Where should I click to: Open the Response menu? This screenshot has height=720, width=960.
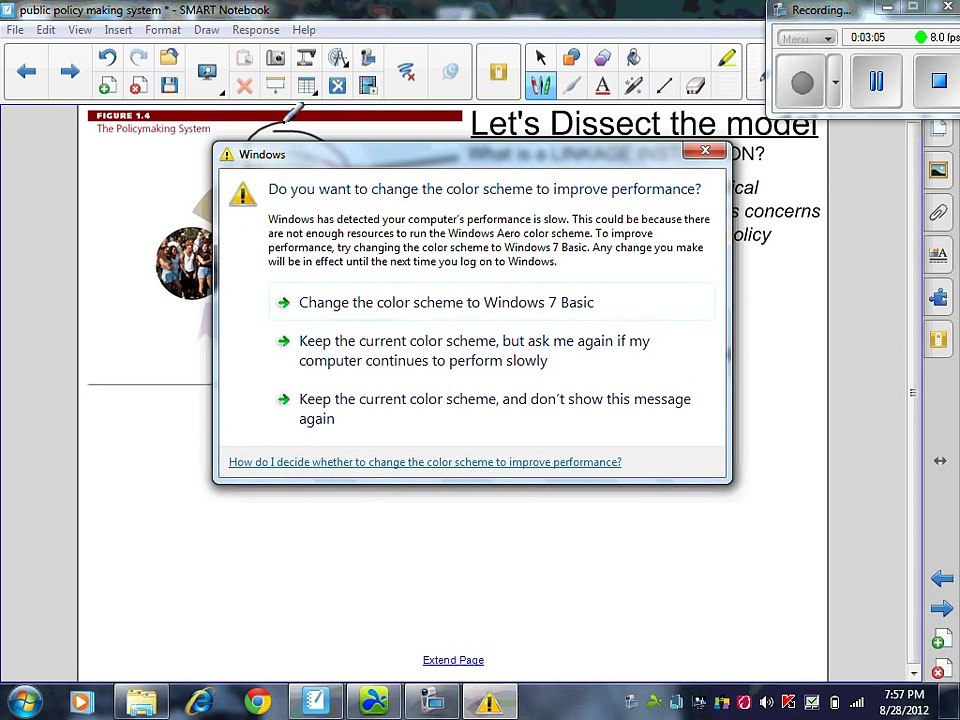(x=256, y=29)
